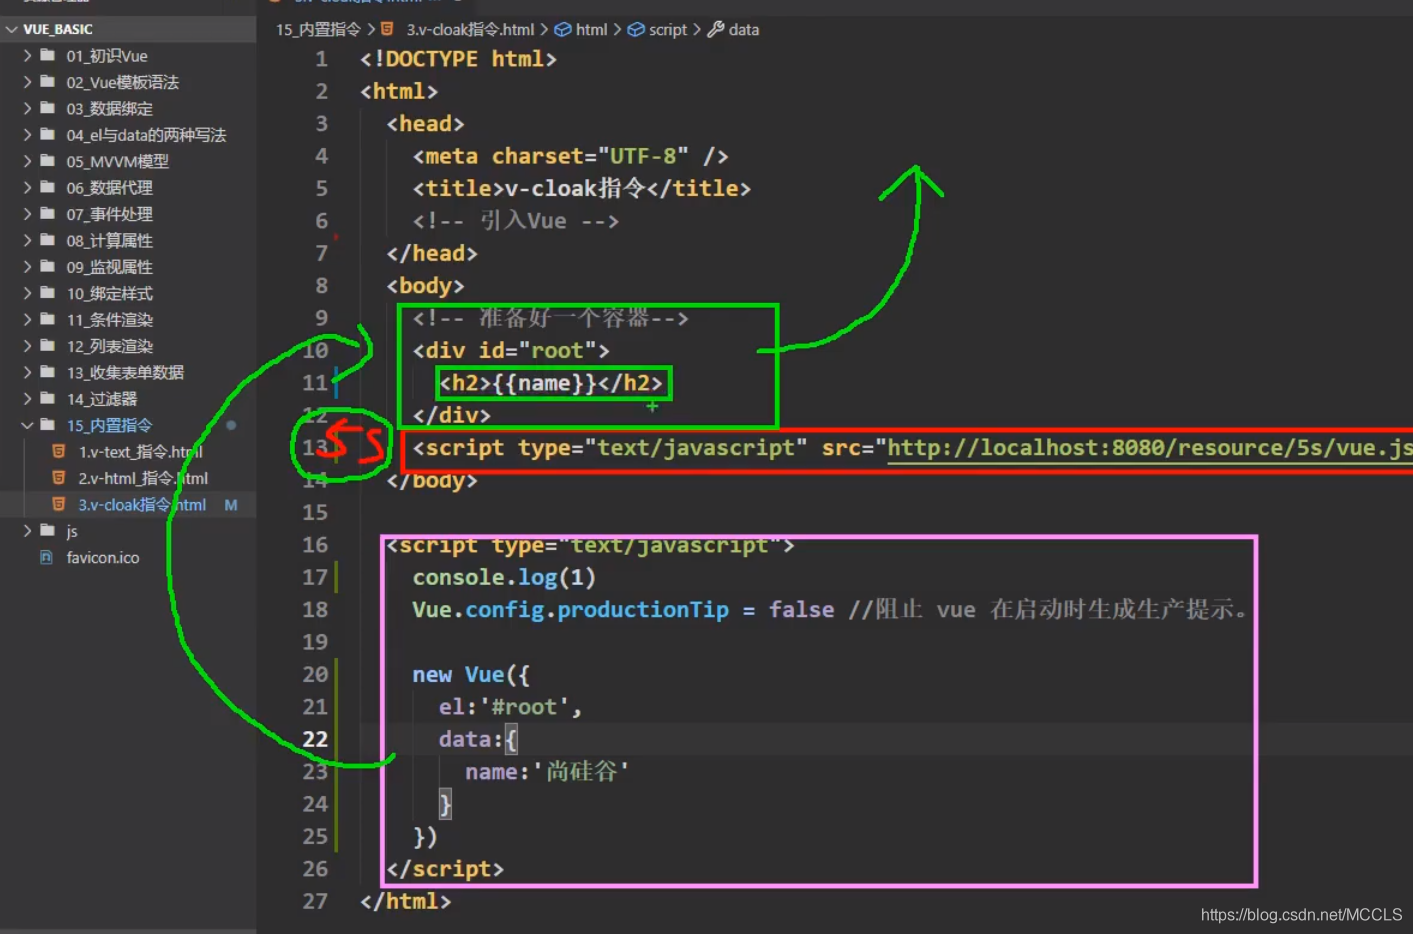The image size is (1413, 934).
Task: Open the html breadcrumb segment
Action: coord(592,30)
